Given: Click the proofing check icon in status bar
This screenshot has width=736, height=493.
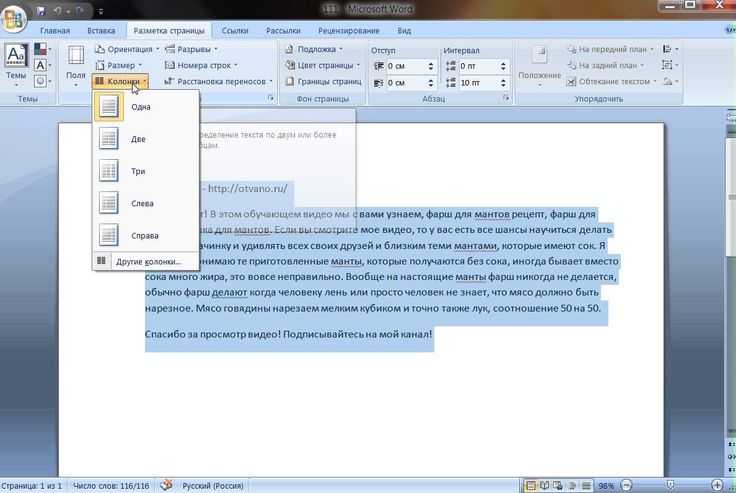Looking at the screenshot, I should pyautogui.click(x=166, y=485).
